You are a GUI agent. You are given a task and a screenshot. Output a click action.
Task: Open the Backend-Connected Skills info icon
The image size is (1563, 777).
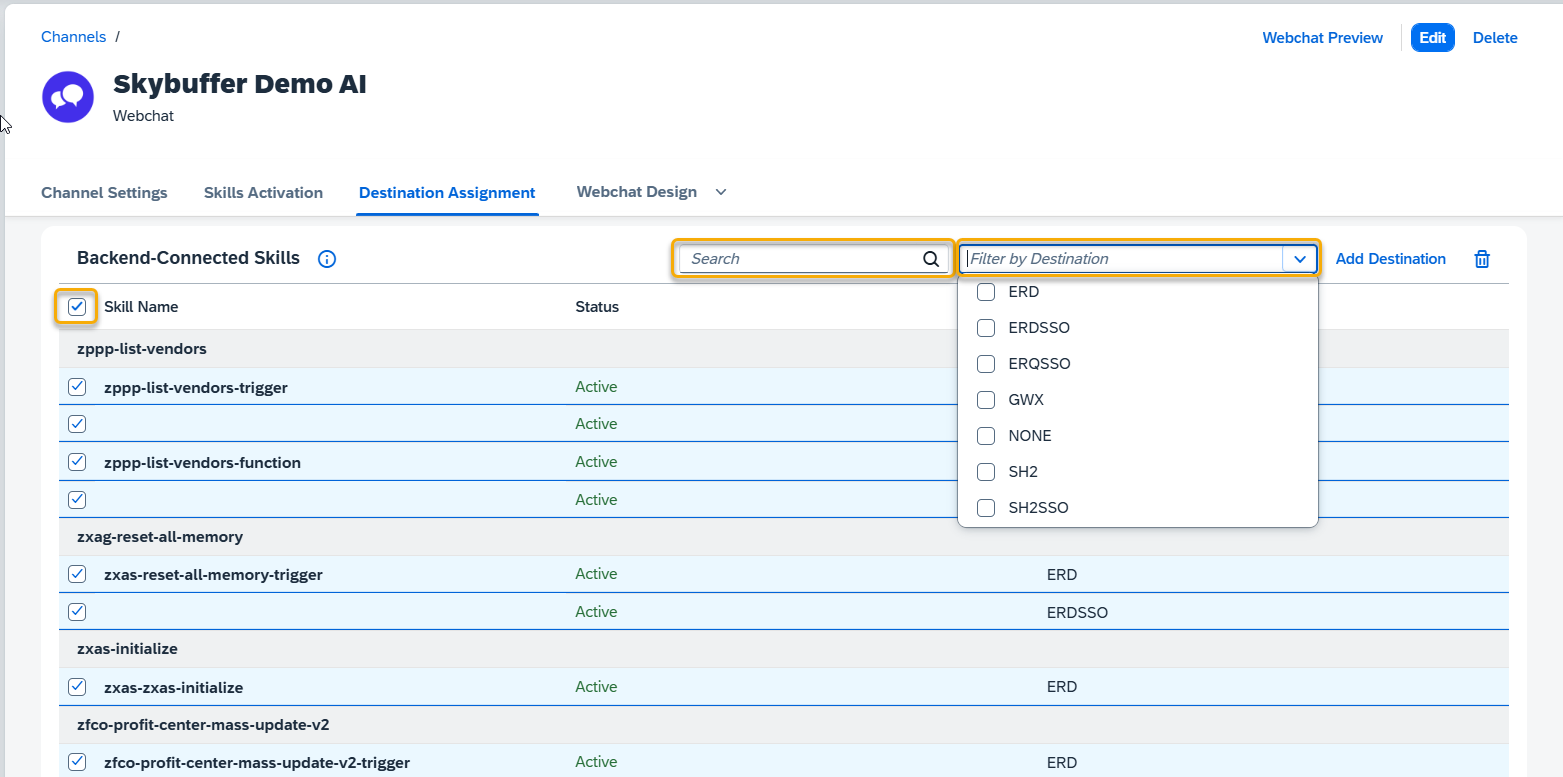pyautogui.click(x=326, y=259)
